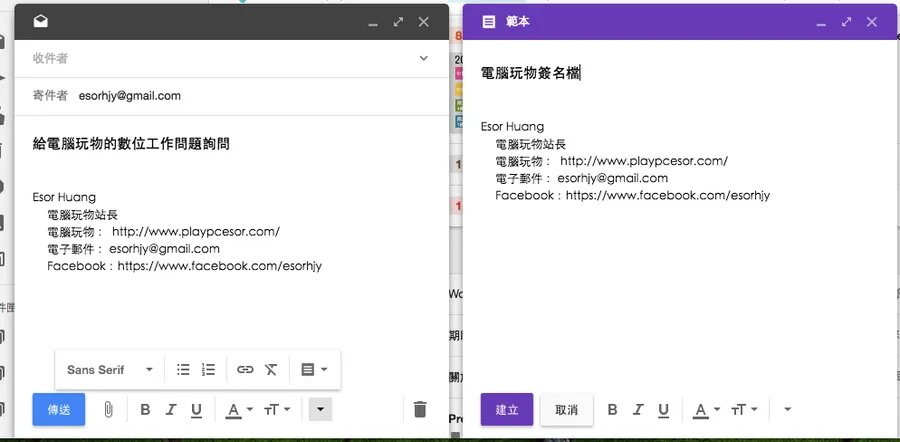Expand email compose window to fullscreen
The height and width of the screenshot is (442, 900).
(398, 22)
